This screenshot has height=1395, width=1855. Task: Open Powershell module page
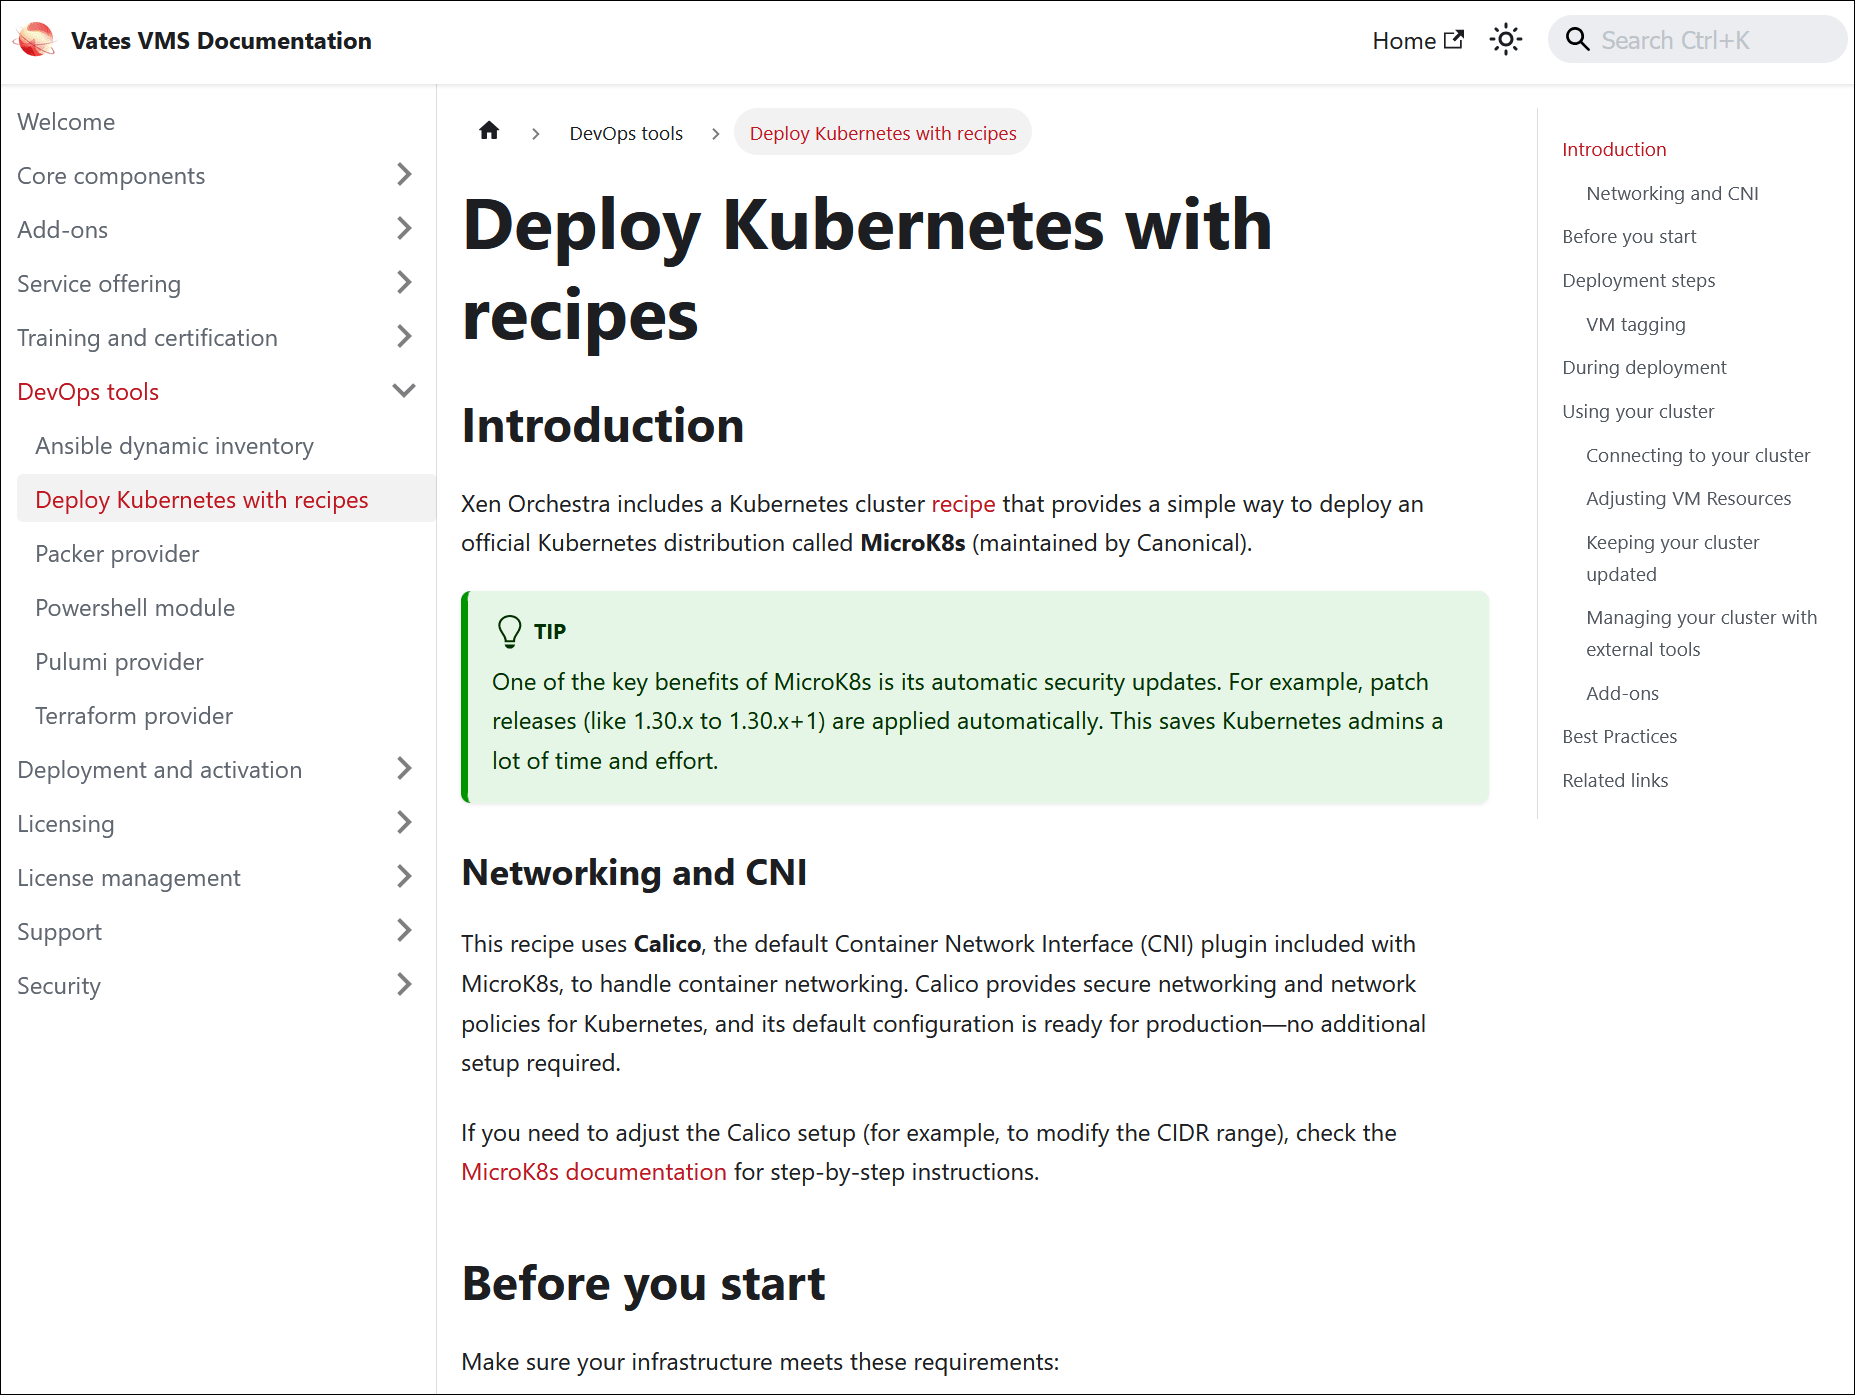tap(135, 608)
